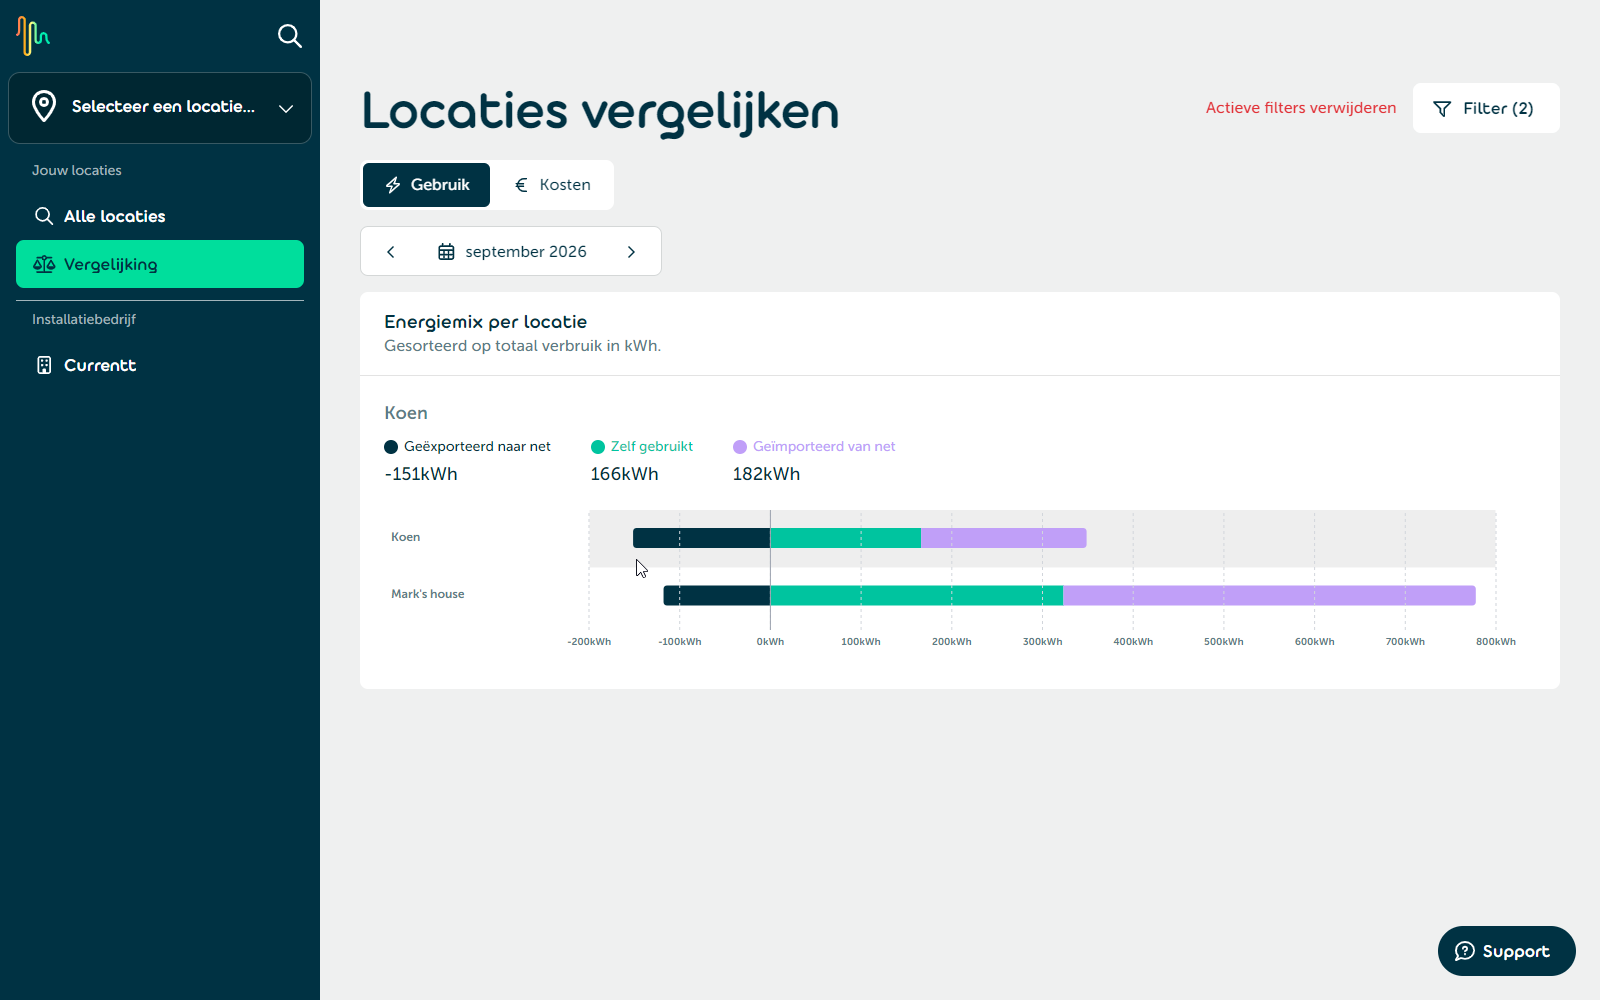Screen dimensions: 1600x1000
Task: Toggle Geëxporteerd naar net legend
Action: pyautogui.click(x=467, y=447)
